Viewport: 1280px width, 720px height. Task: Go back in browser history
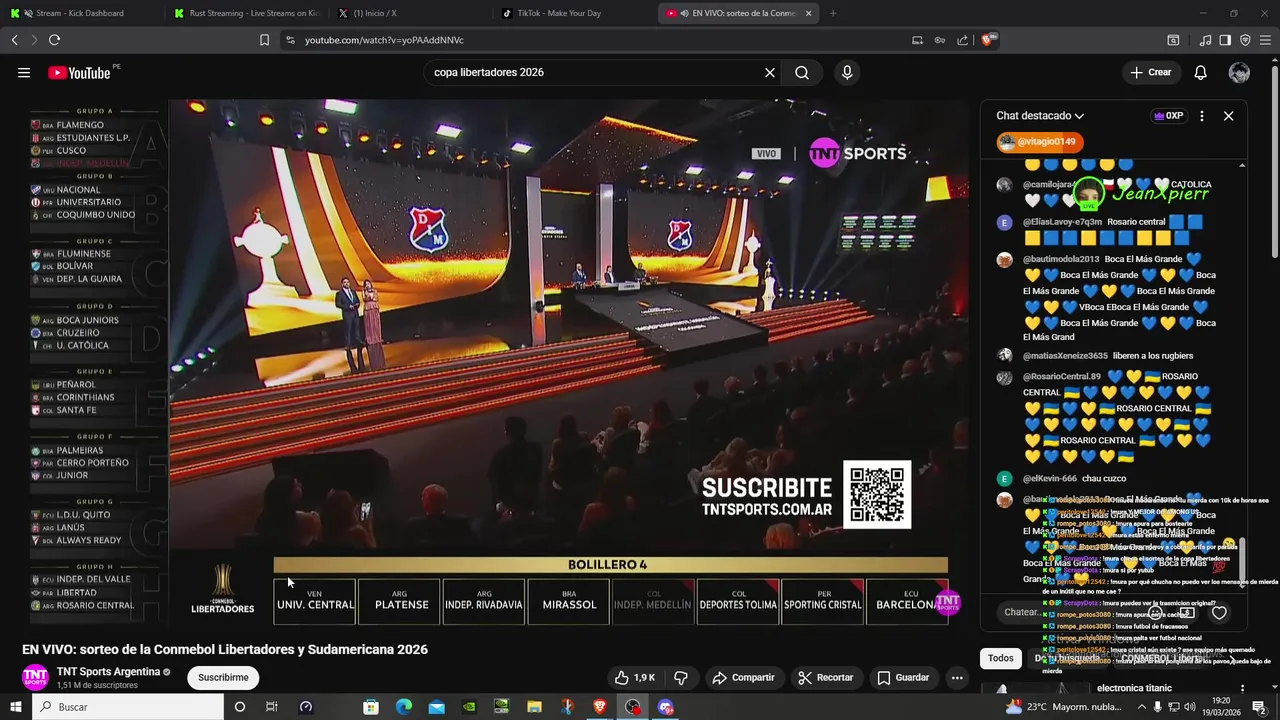(14, 40)
